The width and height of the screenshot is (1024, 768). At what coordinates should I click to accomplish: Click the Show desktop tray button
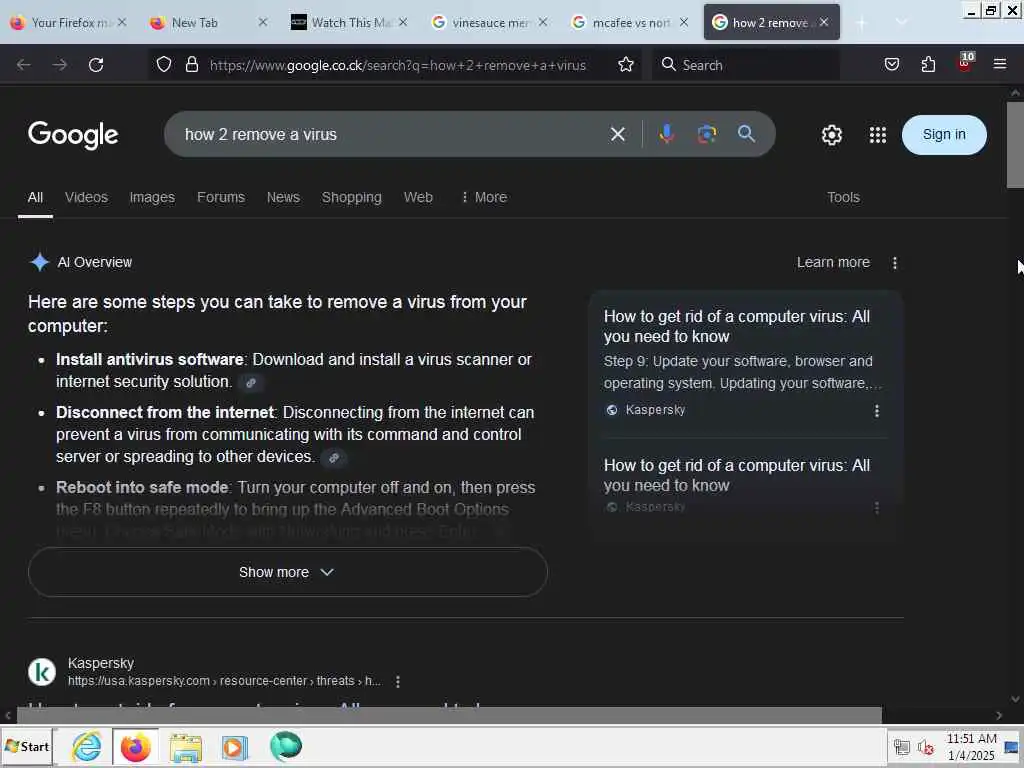pos(1011,747)
